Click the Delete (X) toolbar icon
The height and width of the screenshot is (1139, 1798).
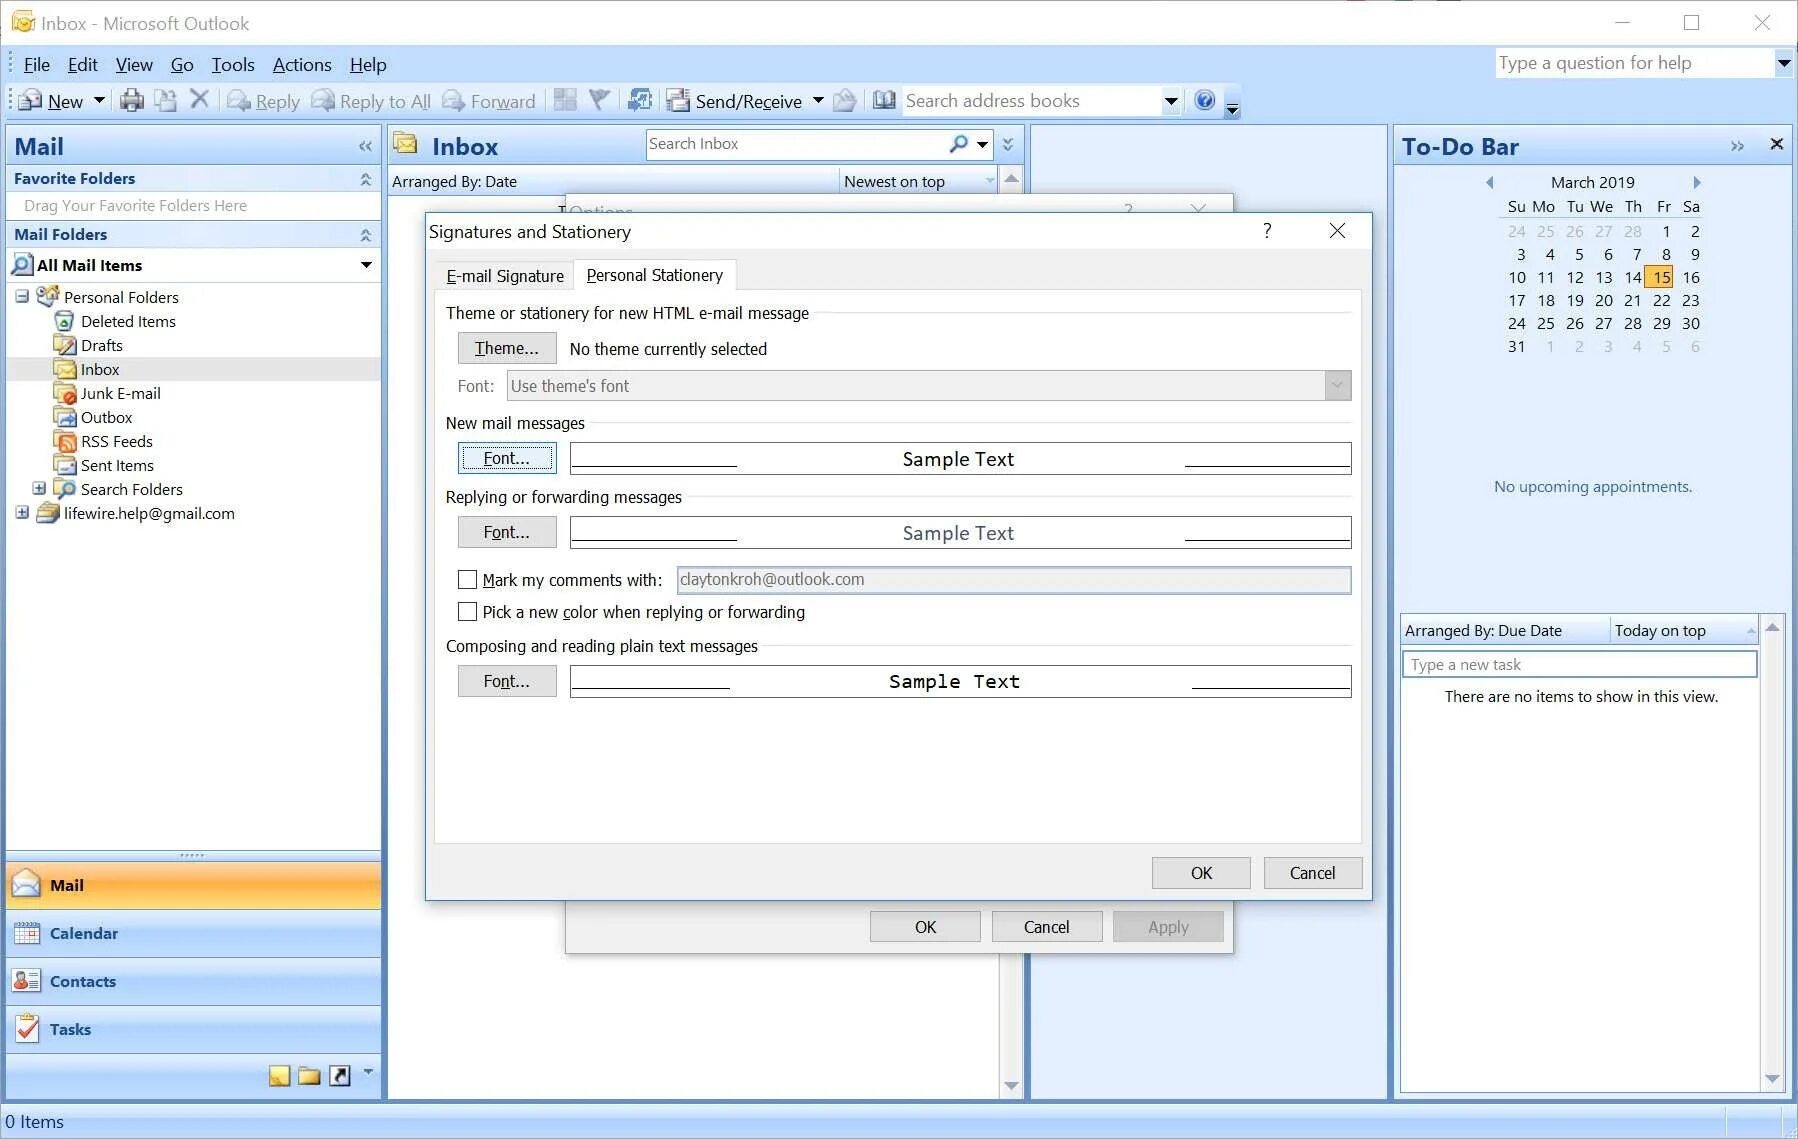(199, 99)
